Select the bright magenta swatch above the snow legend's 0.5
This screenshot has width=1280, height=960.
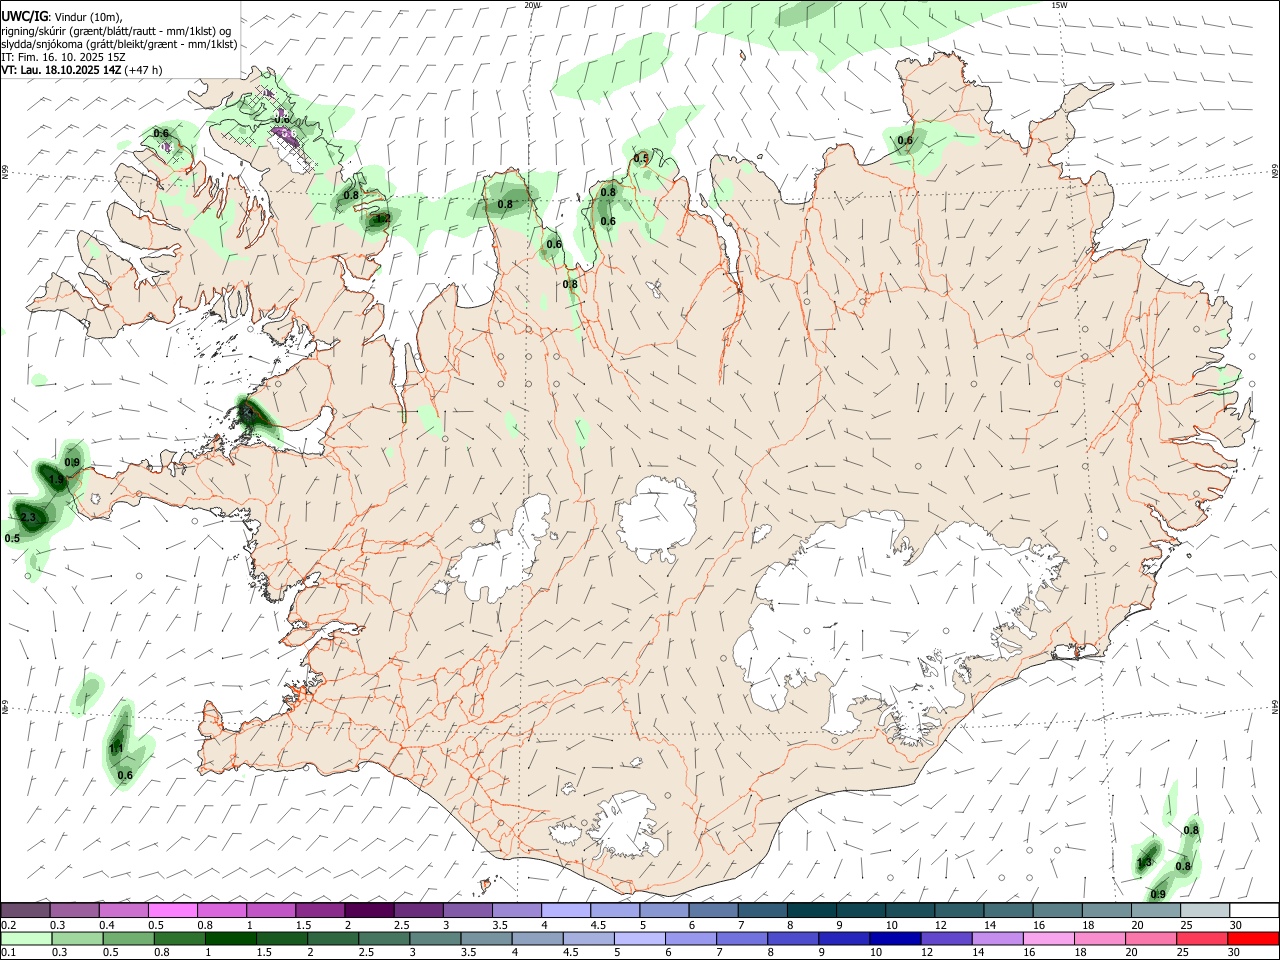point(173,911)
